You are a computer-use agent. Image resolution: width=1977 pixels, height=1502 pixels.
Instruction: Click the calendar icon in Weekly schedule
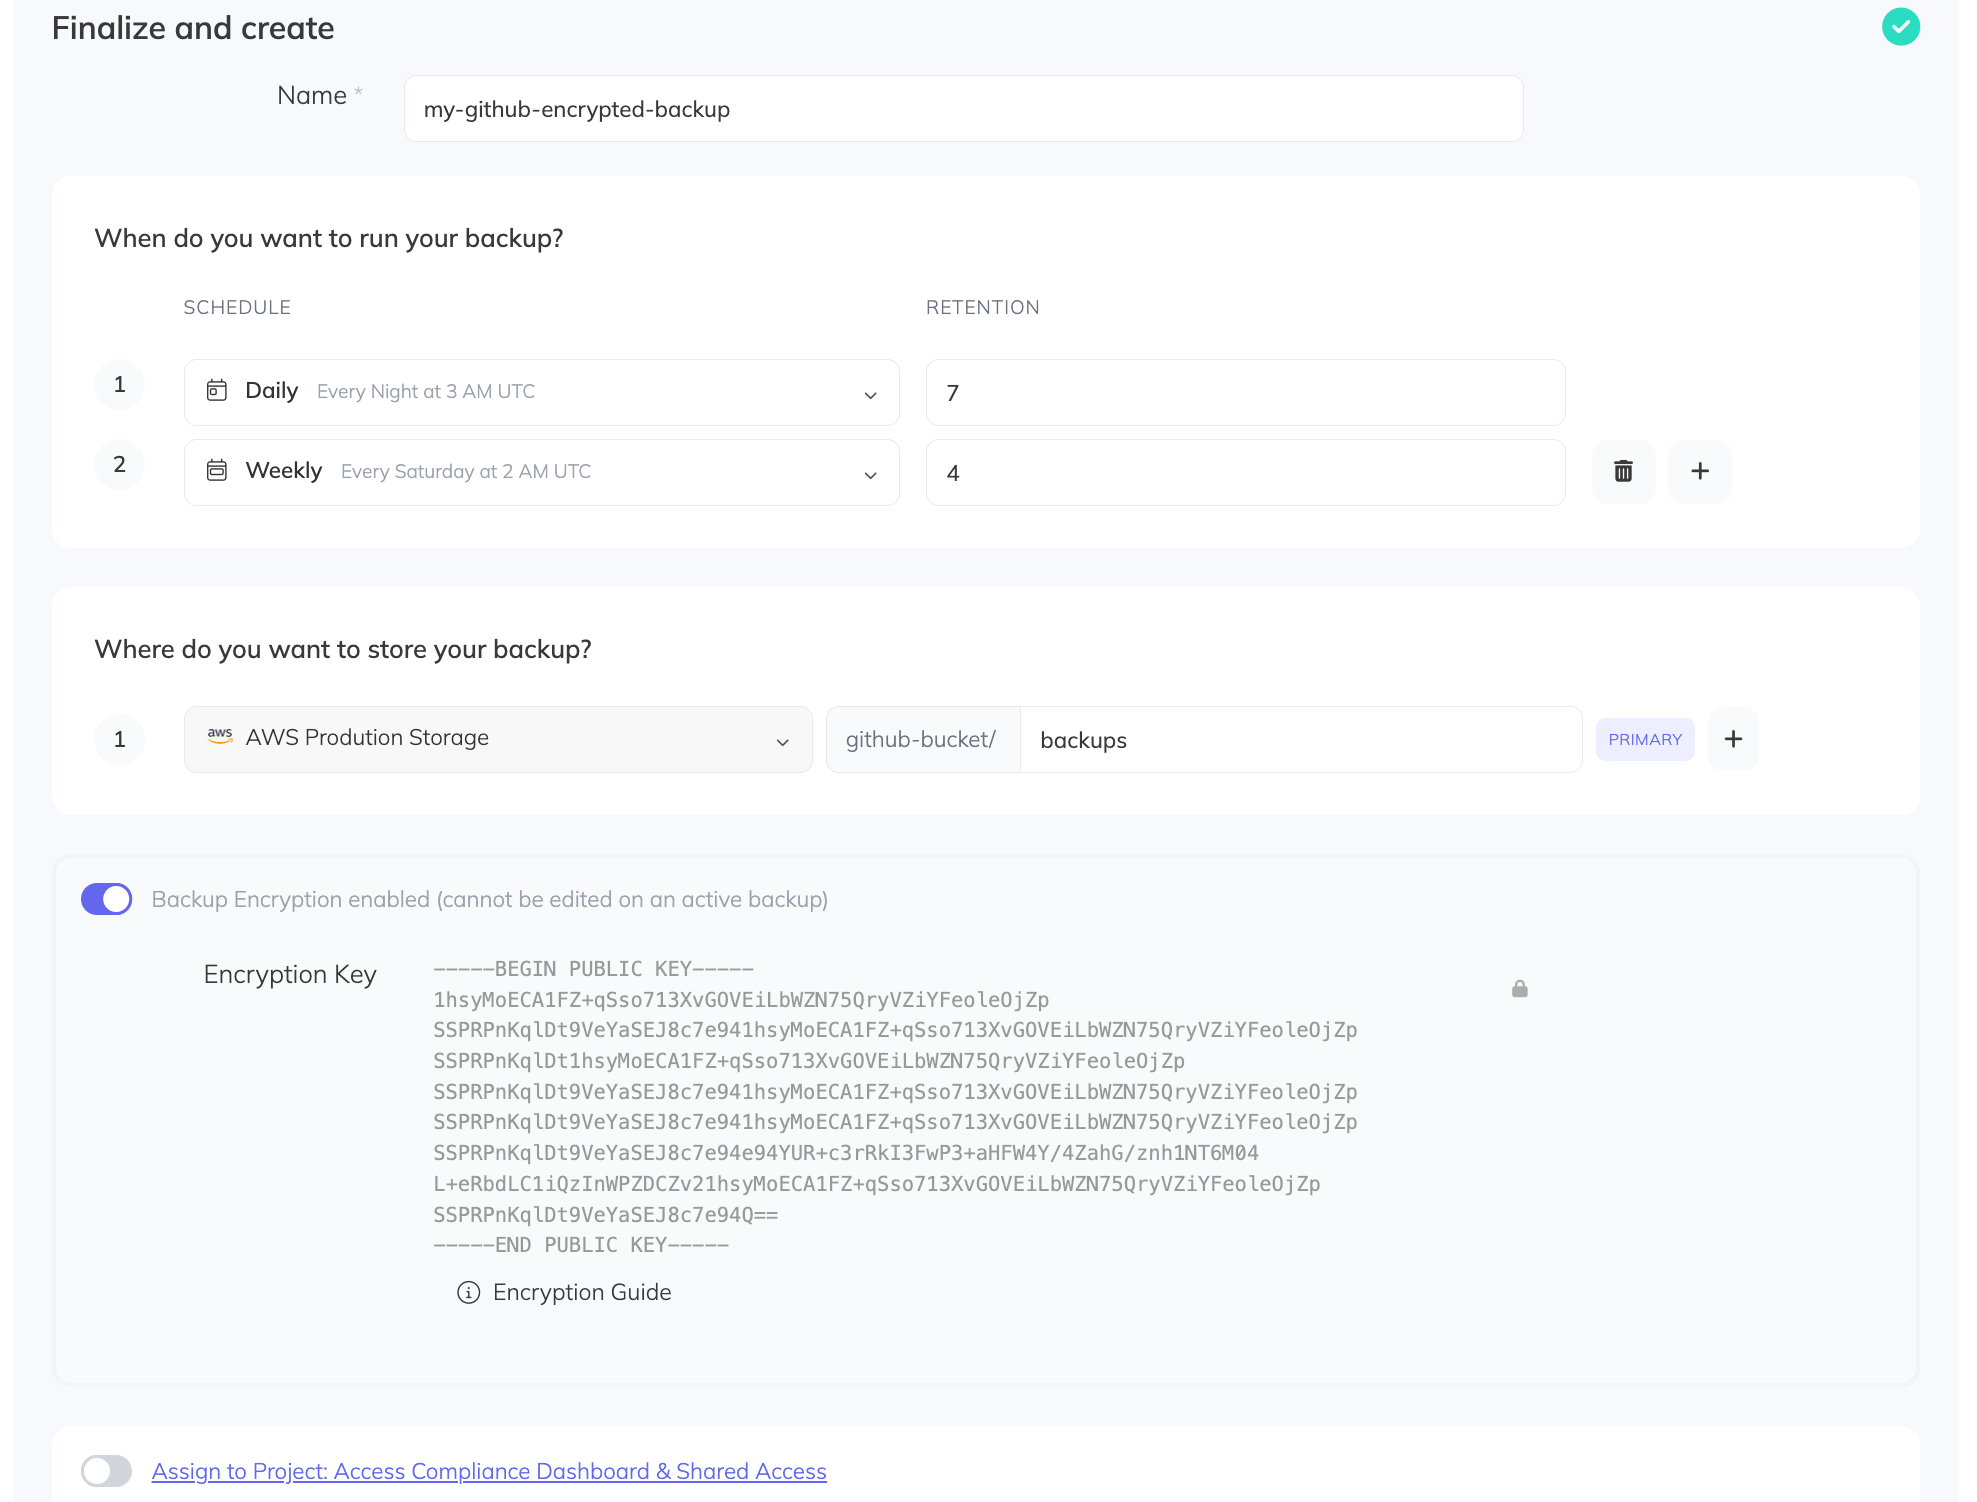pos(217,470)
